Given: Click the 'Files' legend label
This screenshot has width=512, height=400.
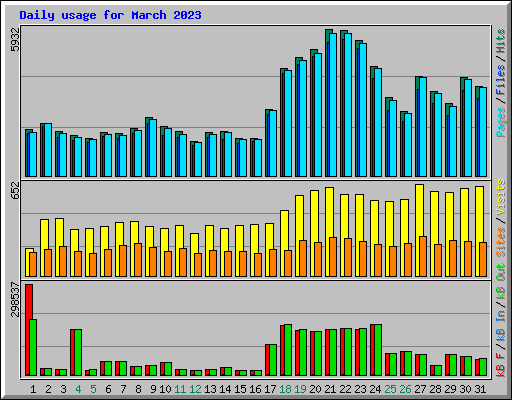Looking at the screenshot, I should pyautogui.click(x=501, y=80).
